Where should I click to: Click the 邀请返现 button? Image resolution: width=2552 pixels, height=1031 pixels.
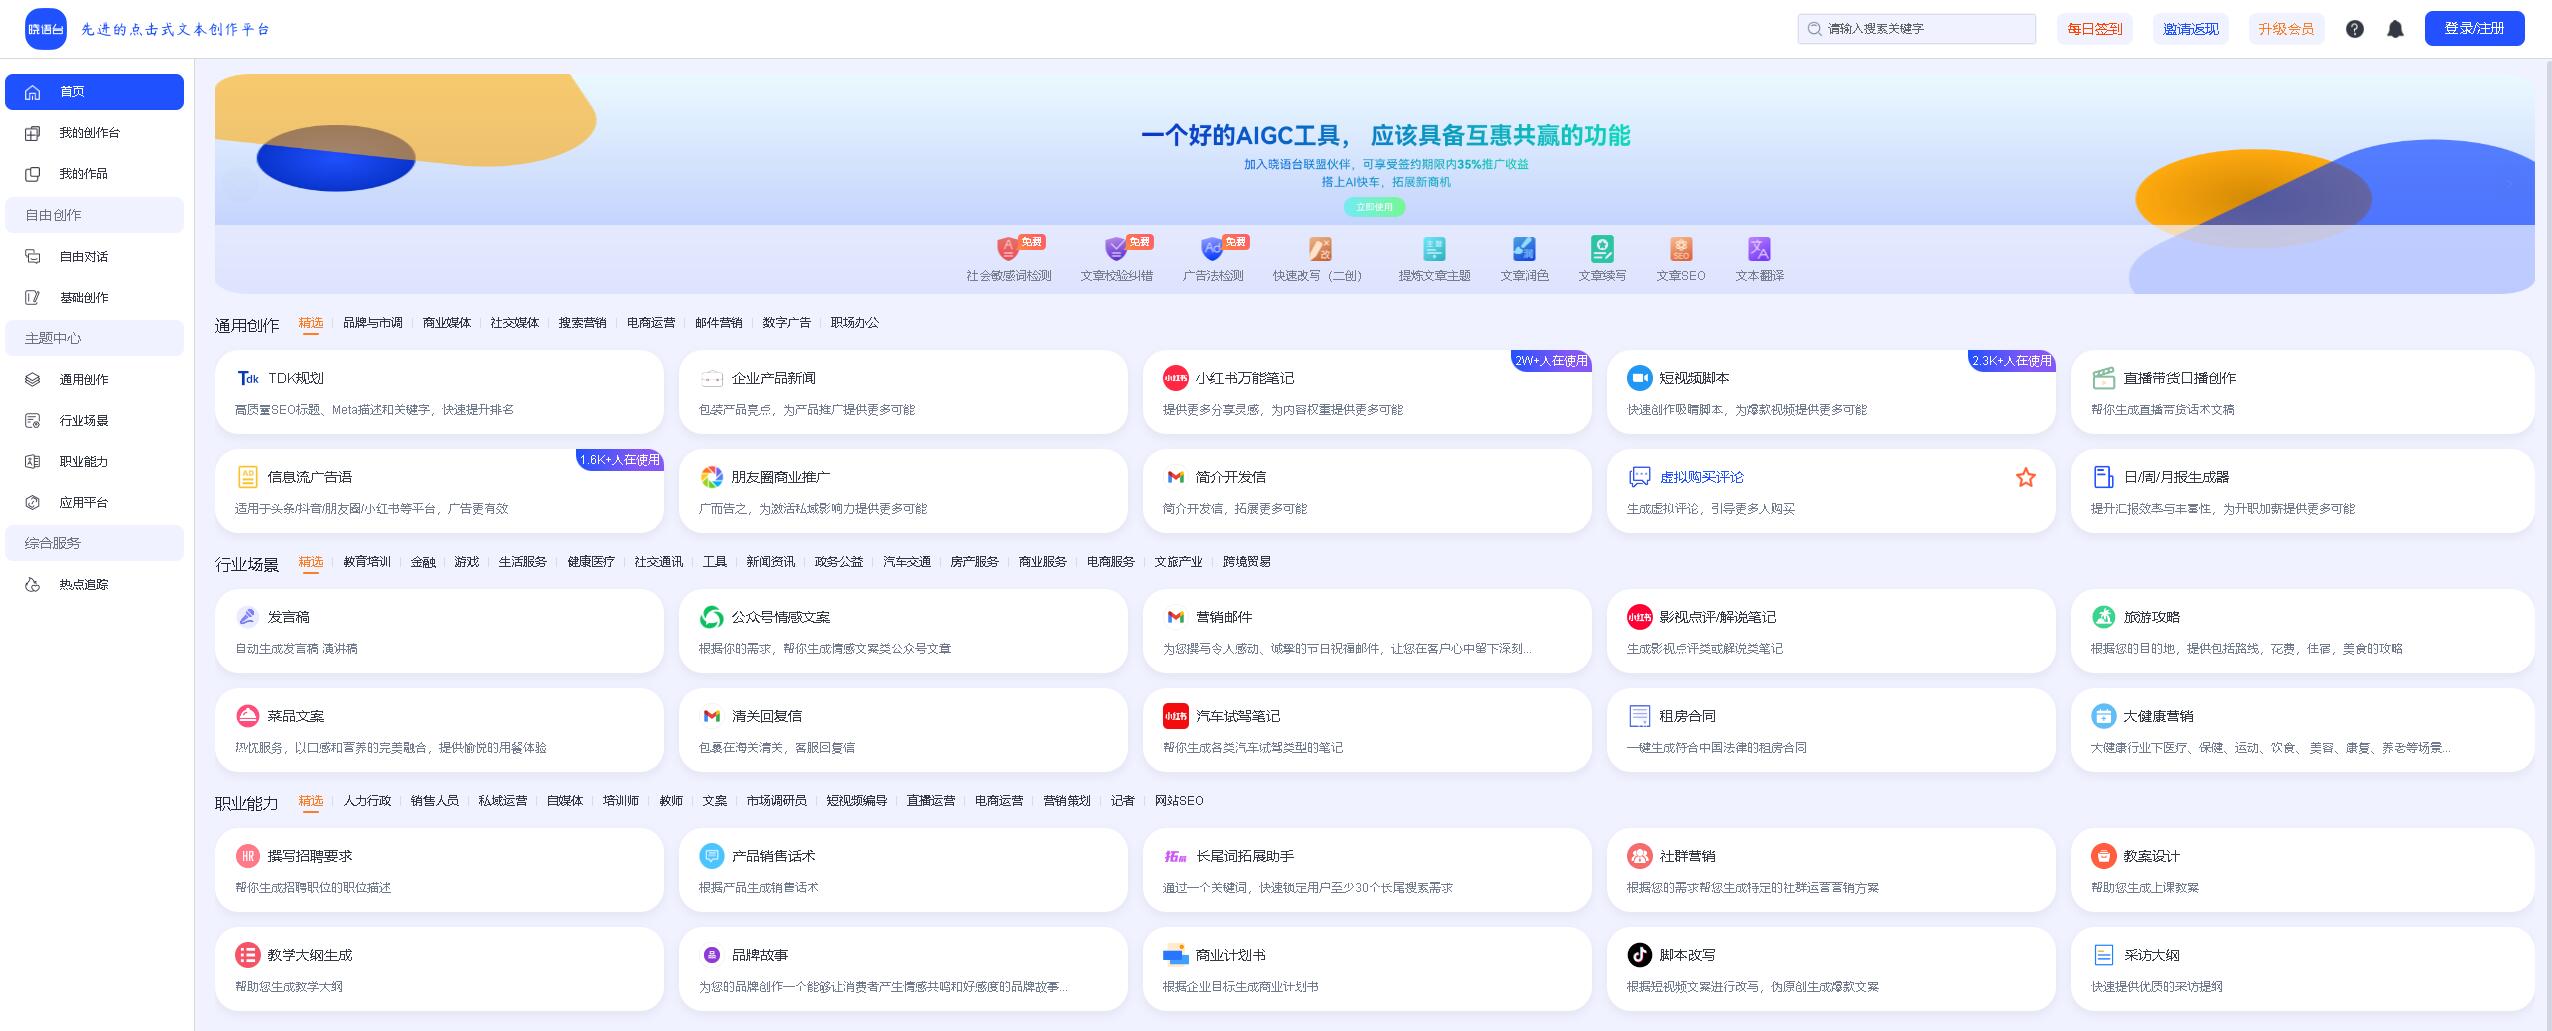click(2191, 29)
